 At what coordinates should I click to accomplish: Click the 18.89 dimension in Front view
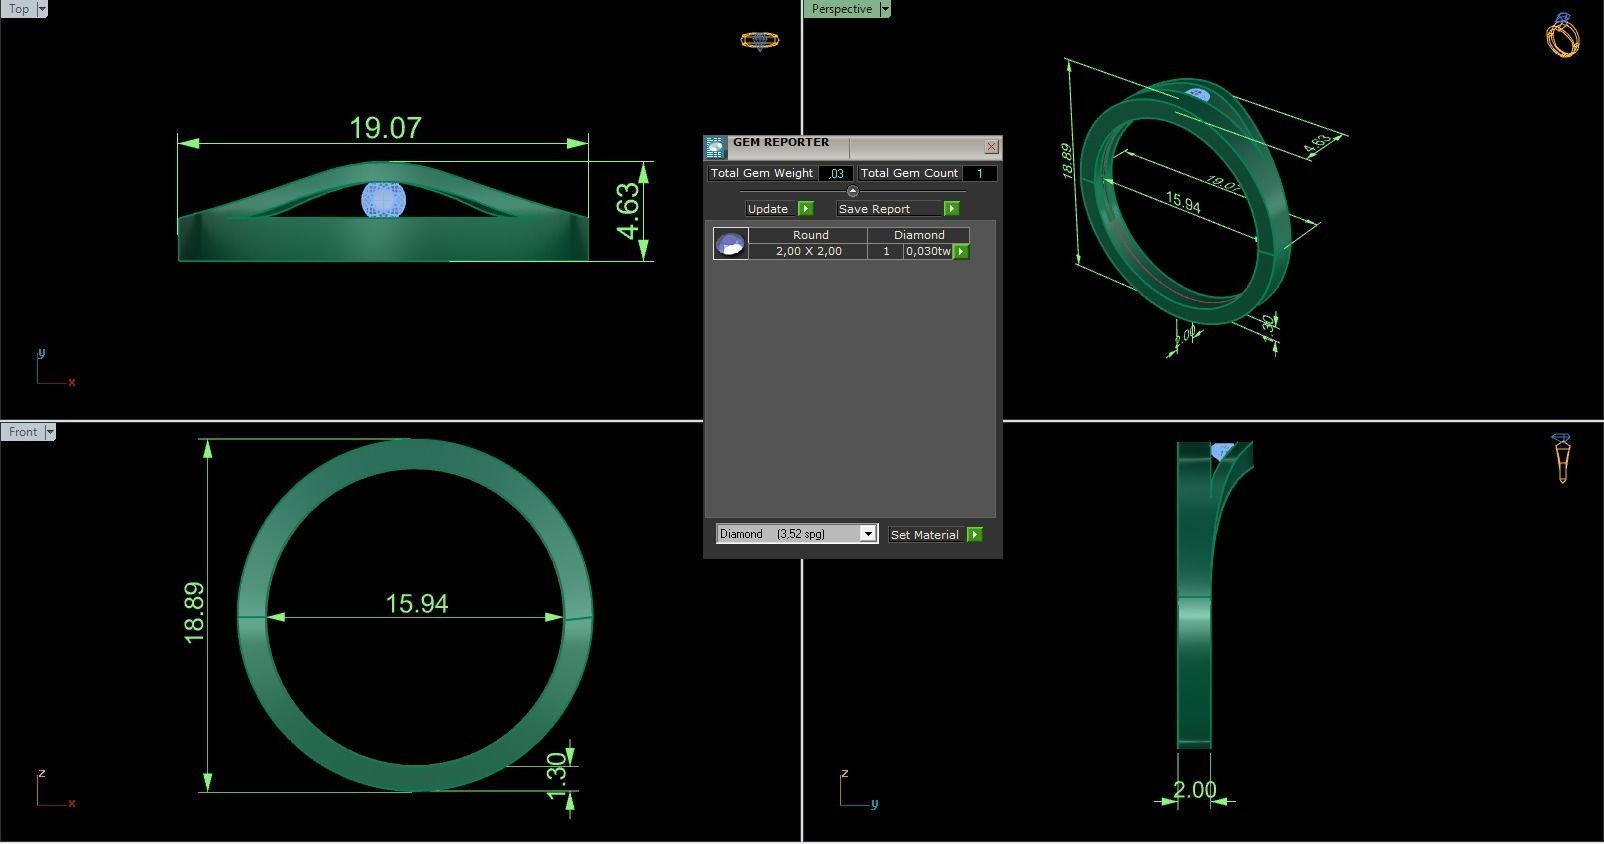pos(194,613)
